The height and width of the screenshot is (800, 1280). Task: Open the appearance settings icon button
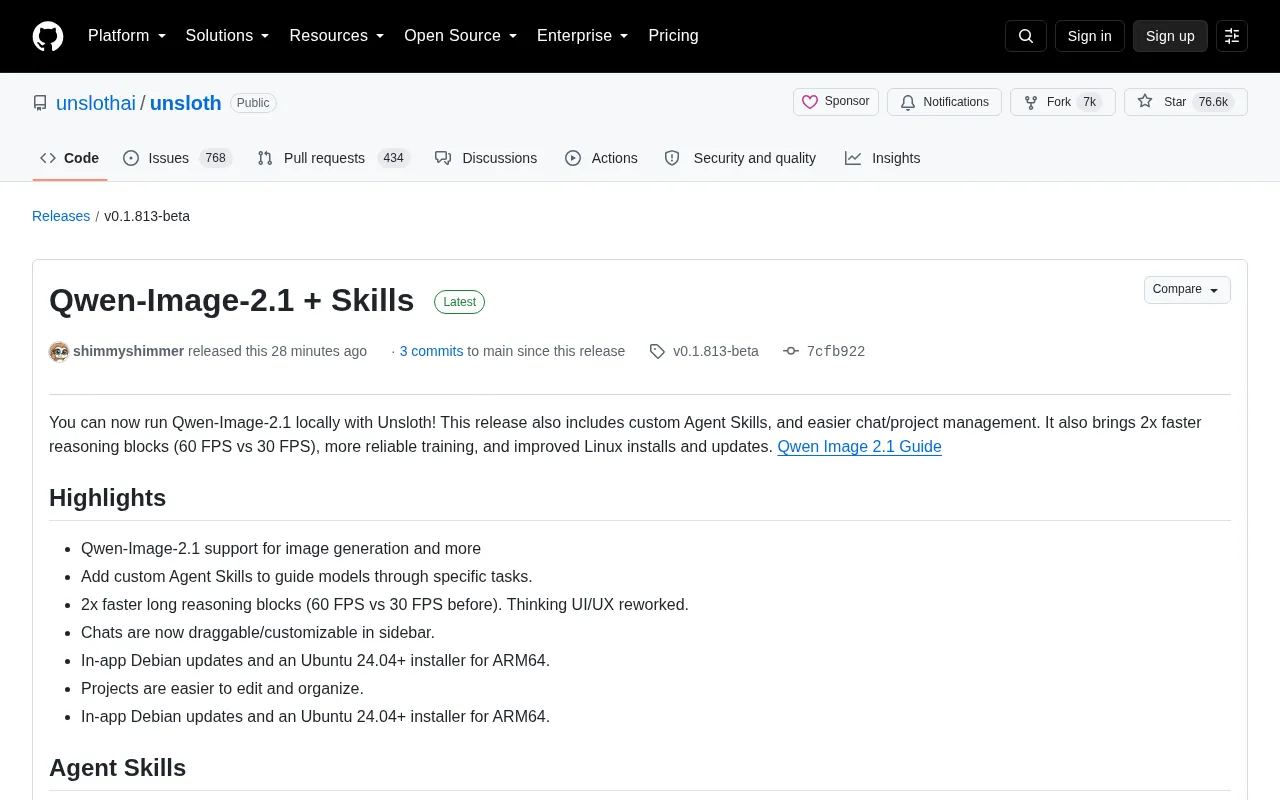pos(1232,36)
